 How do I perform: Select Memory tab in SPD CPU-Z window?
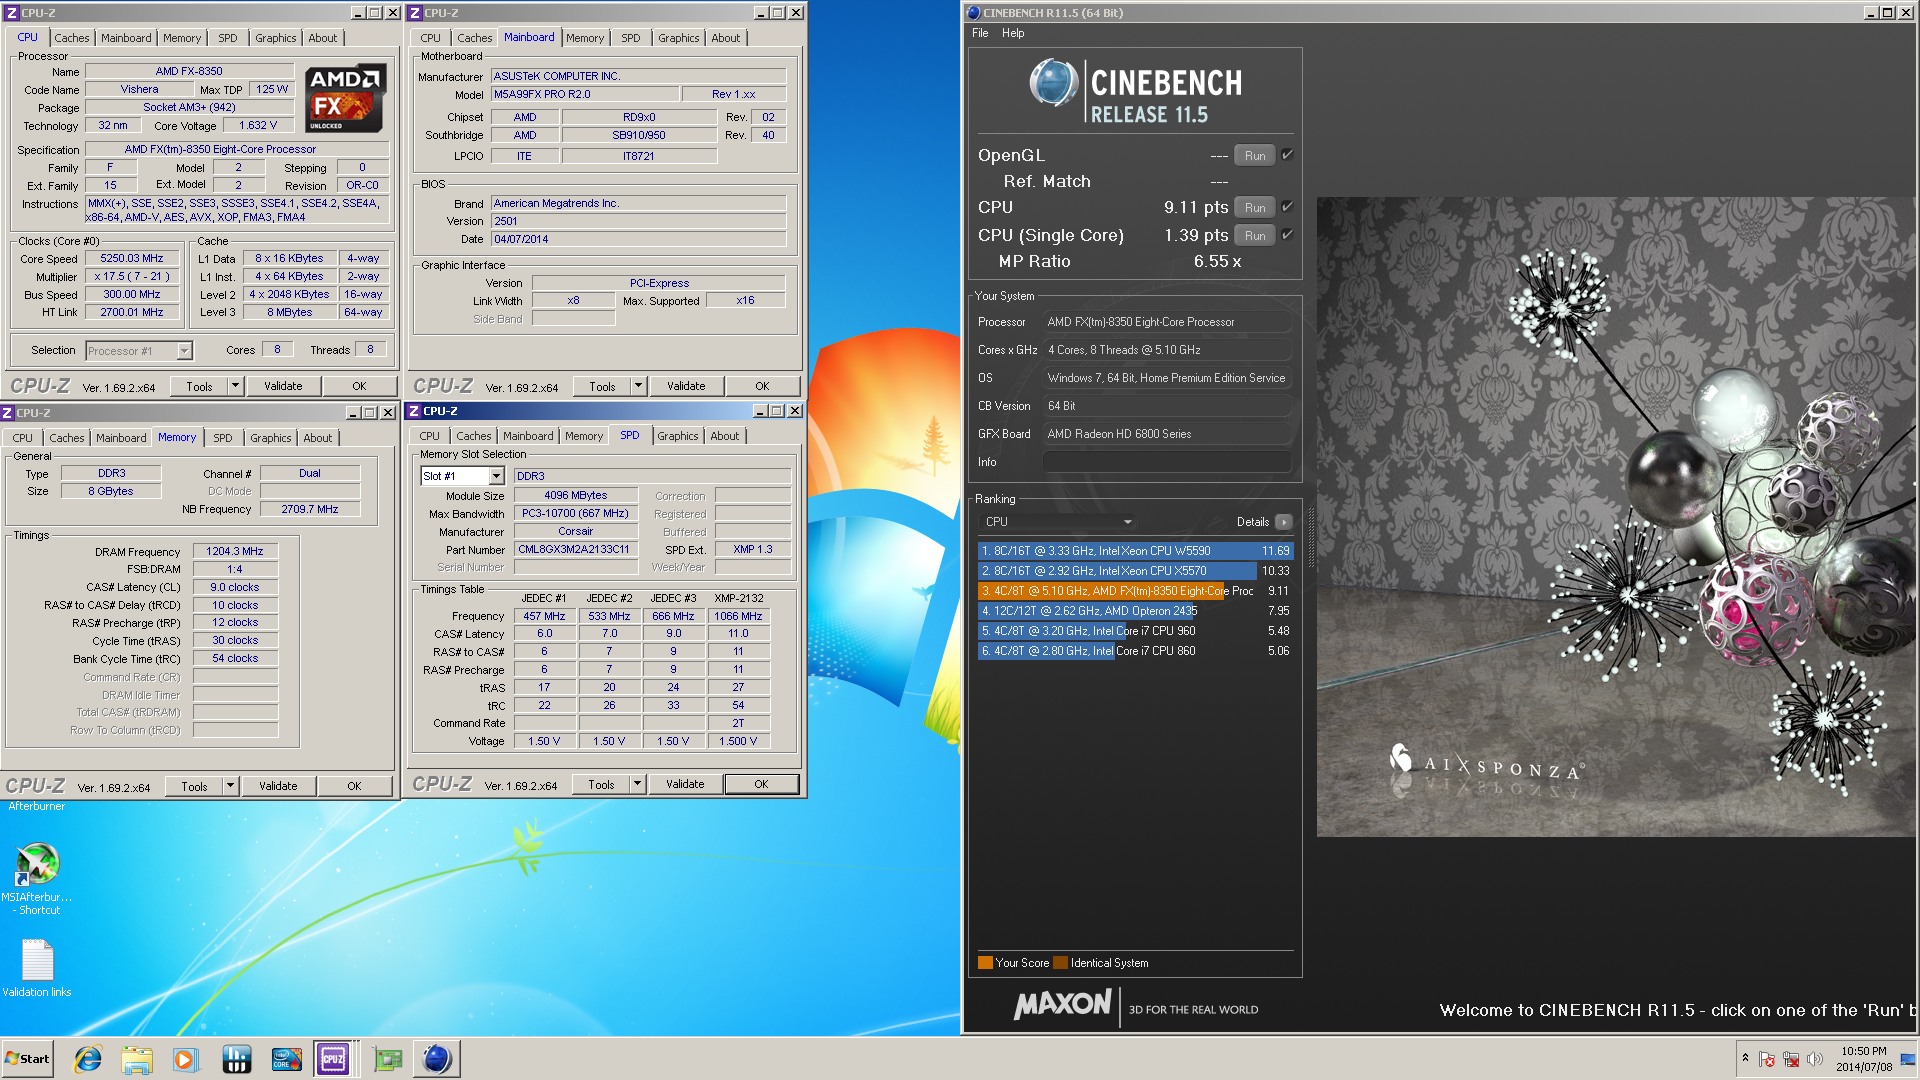click(x=584, y=436)
